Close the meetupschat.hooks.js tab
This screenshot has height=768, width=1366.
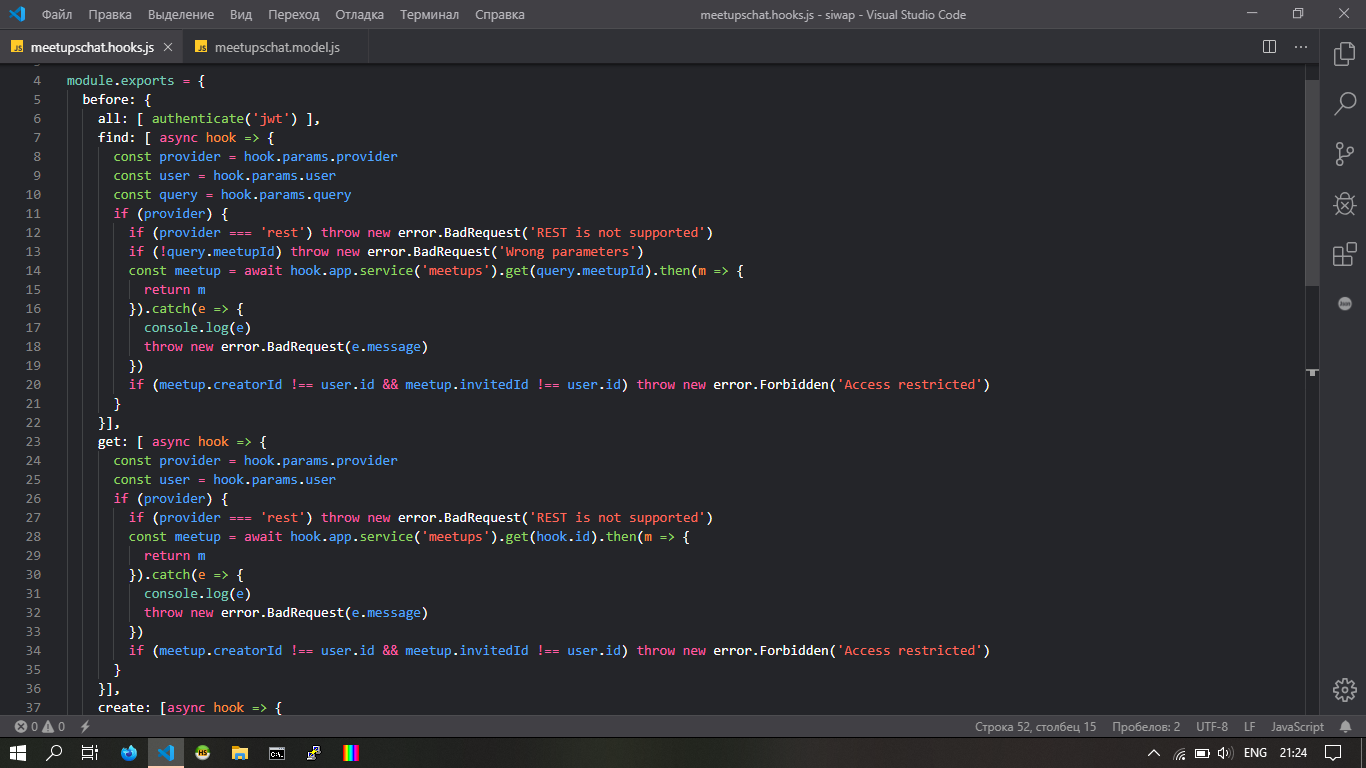click(167, 47)
